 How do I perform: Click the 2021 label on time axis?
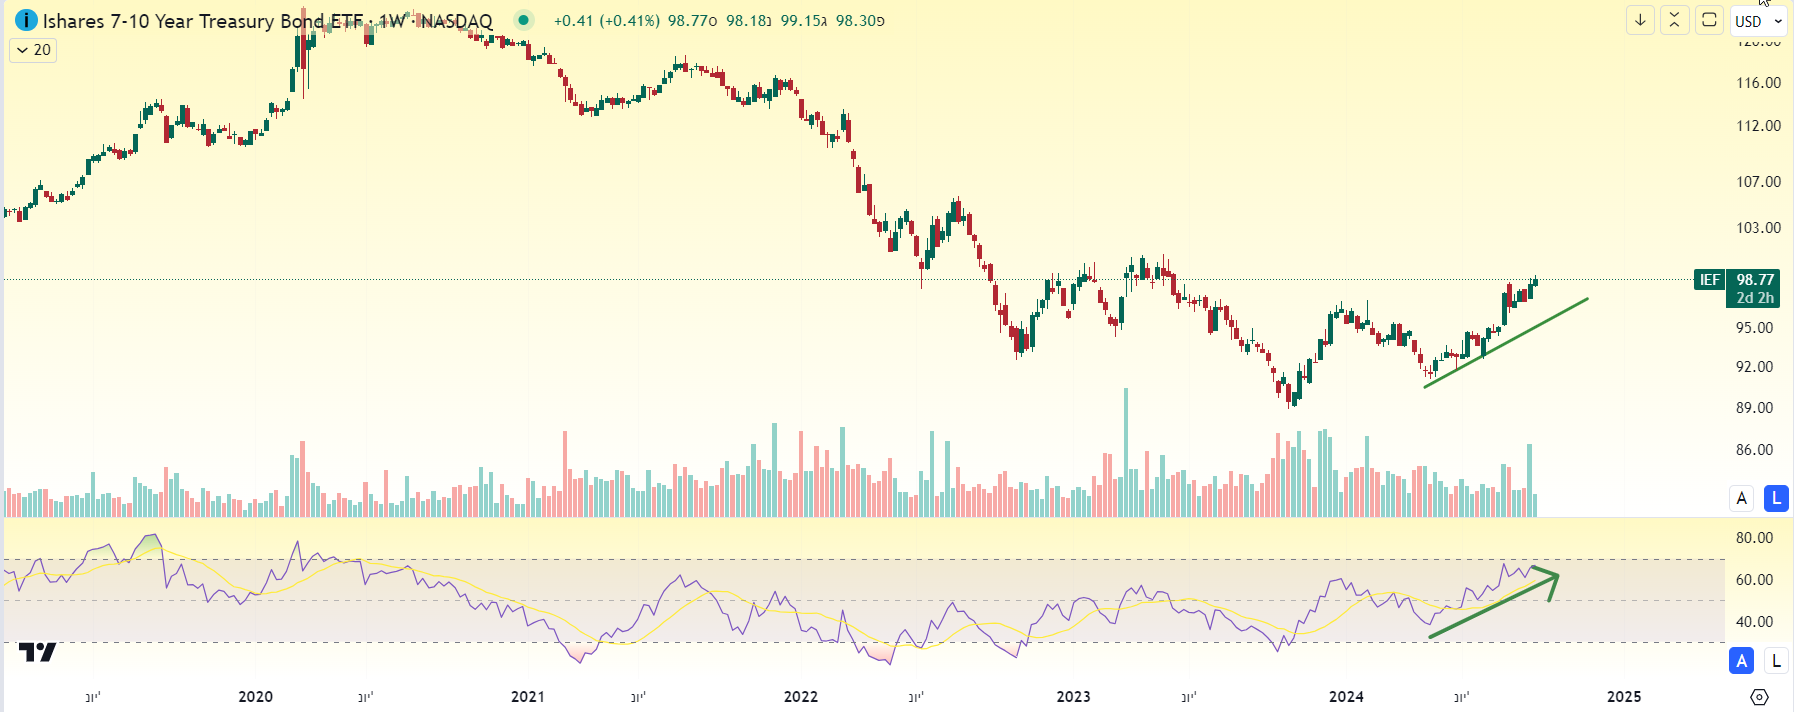pyautogui.click(x=527, y=696)
